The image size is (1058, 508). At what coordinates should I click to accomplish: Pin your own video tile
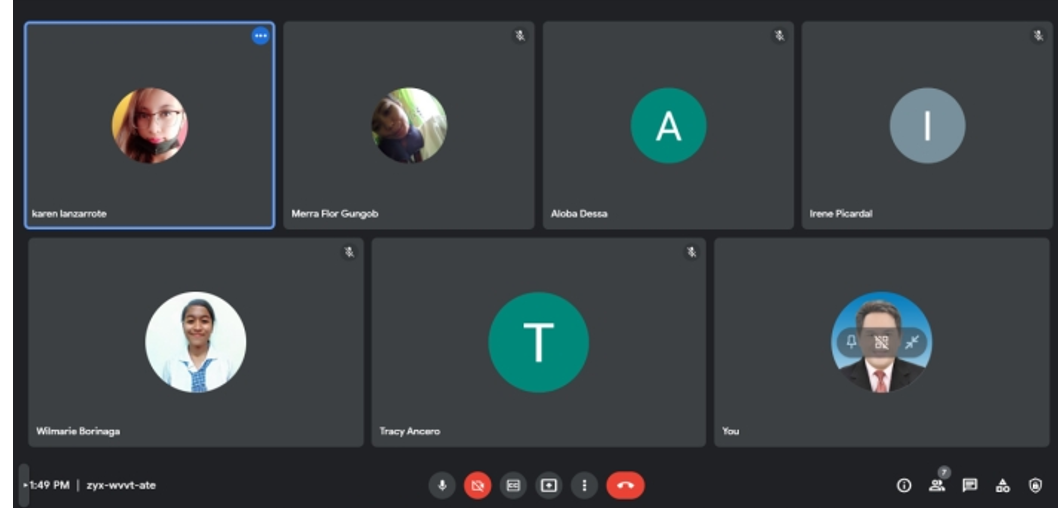click(851, 342)
